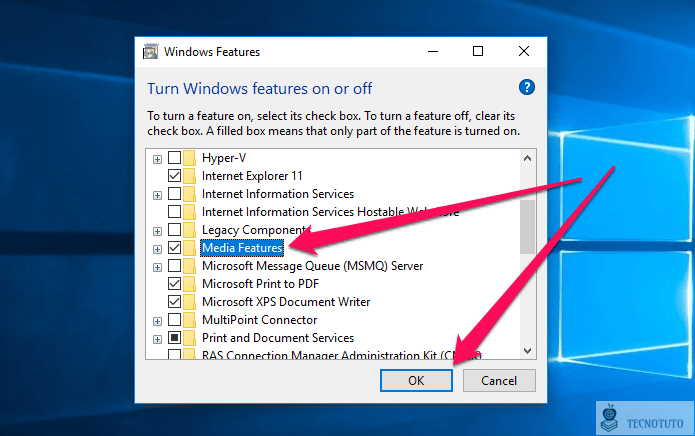
Task: Expand the Media Features node
Action: tap(157, 249)
